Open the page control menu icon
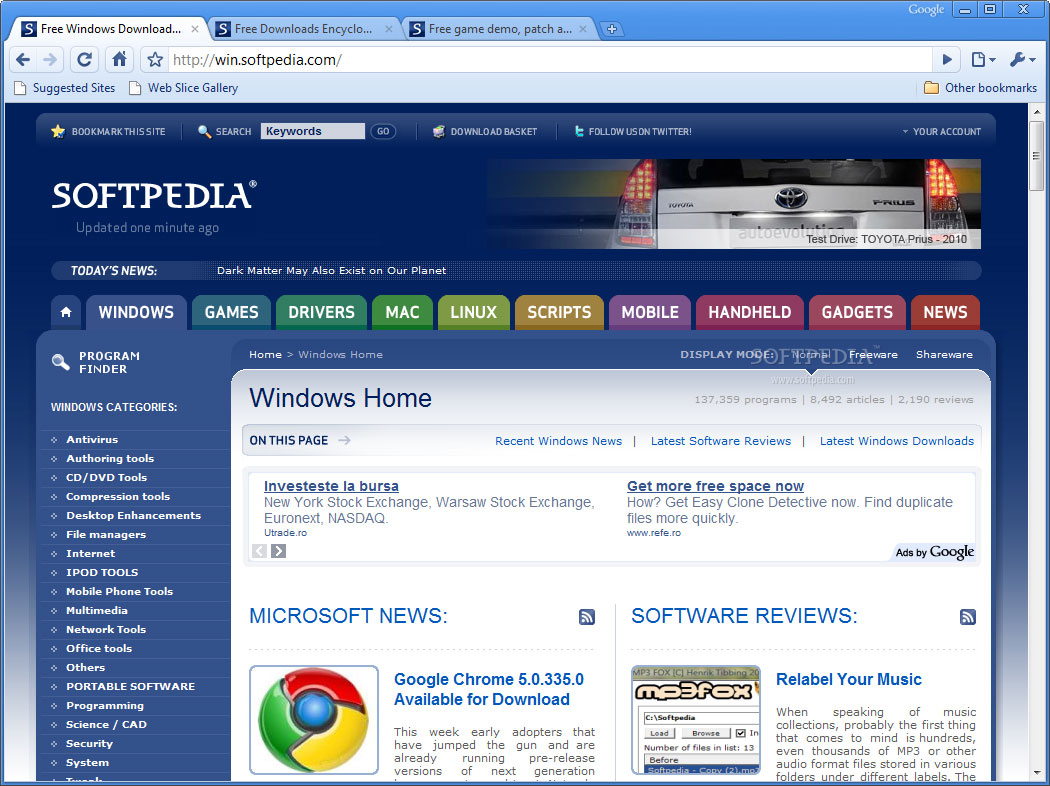Screen dimensions: 1050x786 983,60
